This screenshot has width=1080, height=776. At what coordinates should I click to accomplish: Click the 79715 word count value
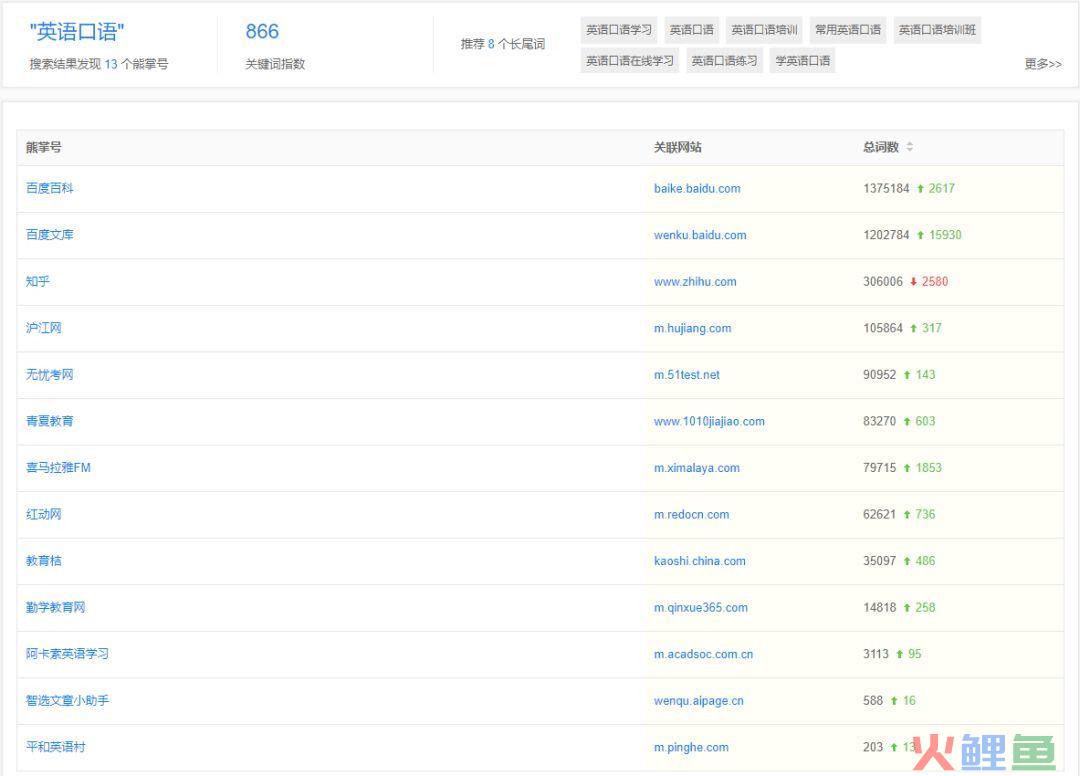click(880, 468)
